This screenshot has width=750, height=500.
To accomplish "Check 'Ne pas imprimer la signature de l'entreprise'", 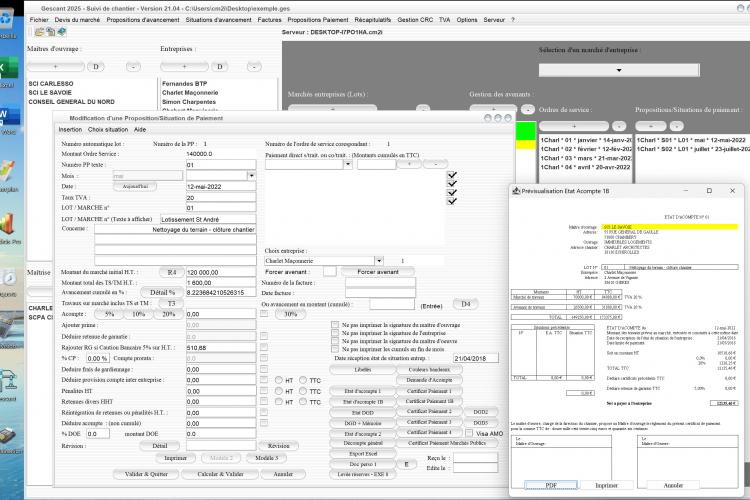I will click(x=335, y=333).
